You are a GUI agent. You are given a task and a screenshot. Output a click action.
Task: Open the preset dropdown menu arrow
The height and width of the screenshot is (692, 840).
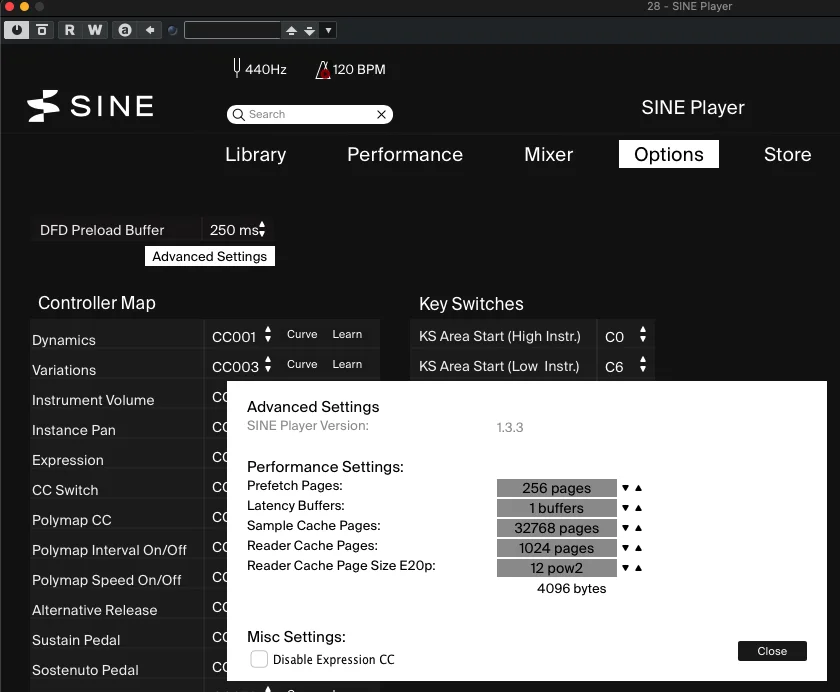[328, 30]
